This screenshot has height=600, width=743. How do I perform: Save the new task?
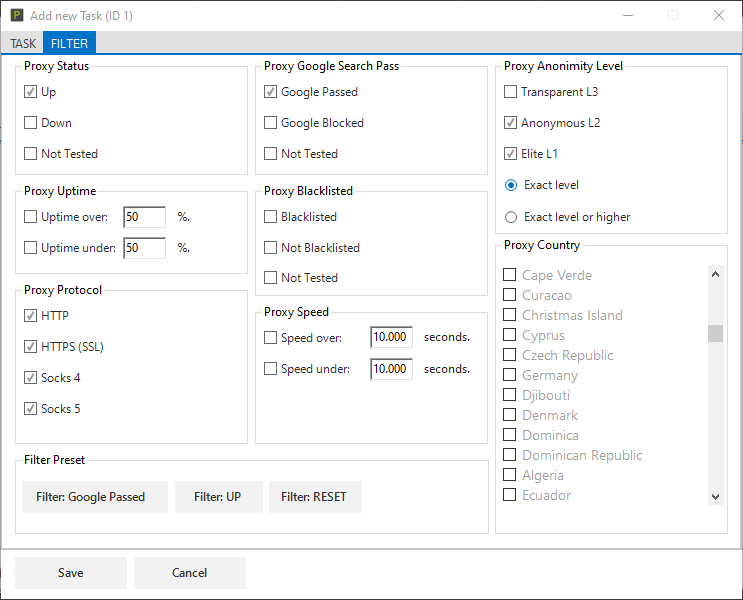(x=71, y=573)
